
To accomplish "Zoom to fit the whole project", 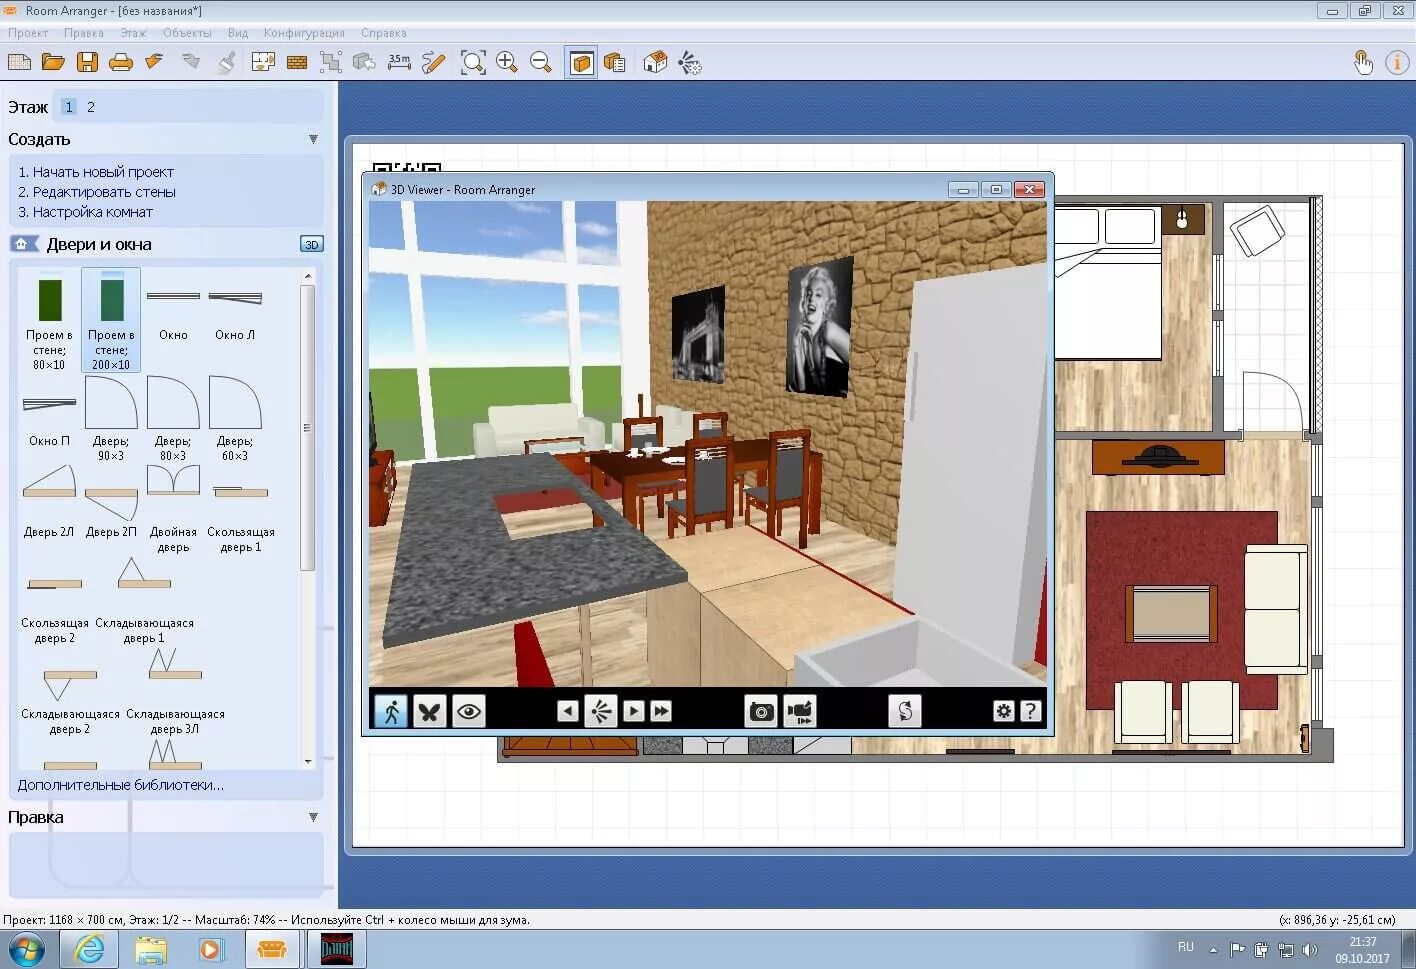I will [473, 63].
